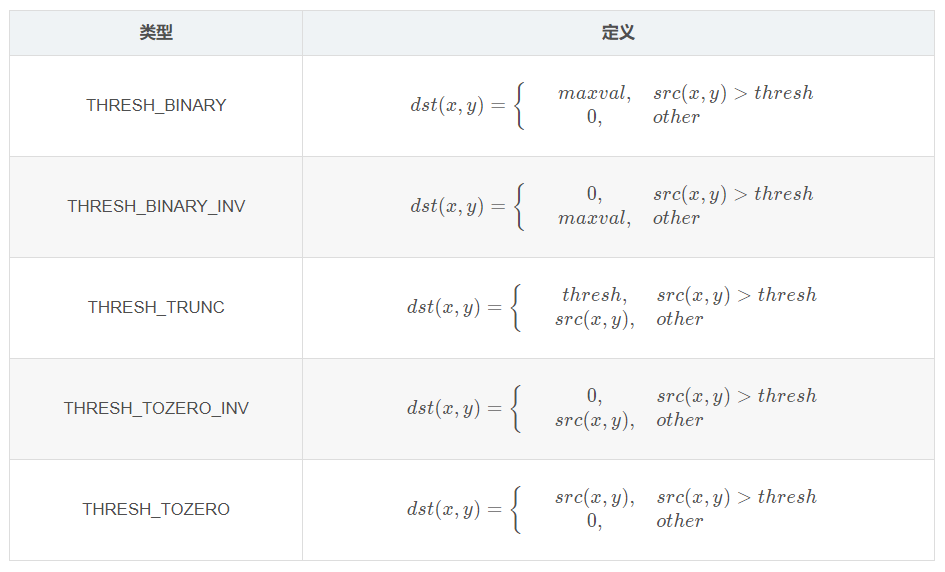Screen dimensions: 945x572
Task: Click the "0," value in THRESH_BINARY formula
Action: tap(594, 117)
